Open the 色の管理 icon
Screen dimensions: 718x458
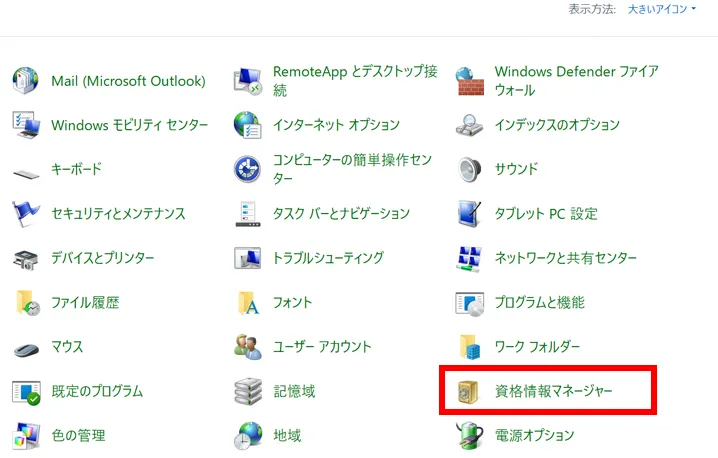pos(25,436)
